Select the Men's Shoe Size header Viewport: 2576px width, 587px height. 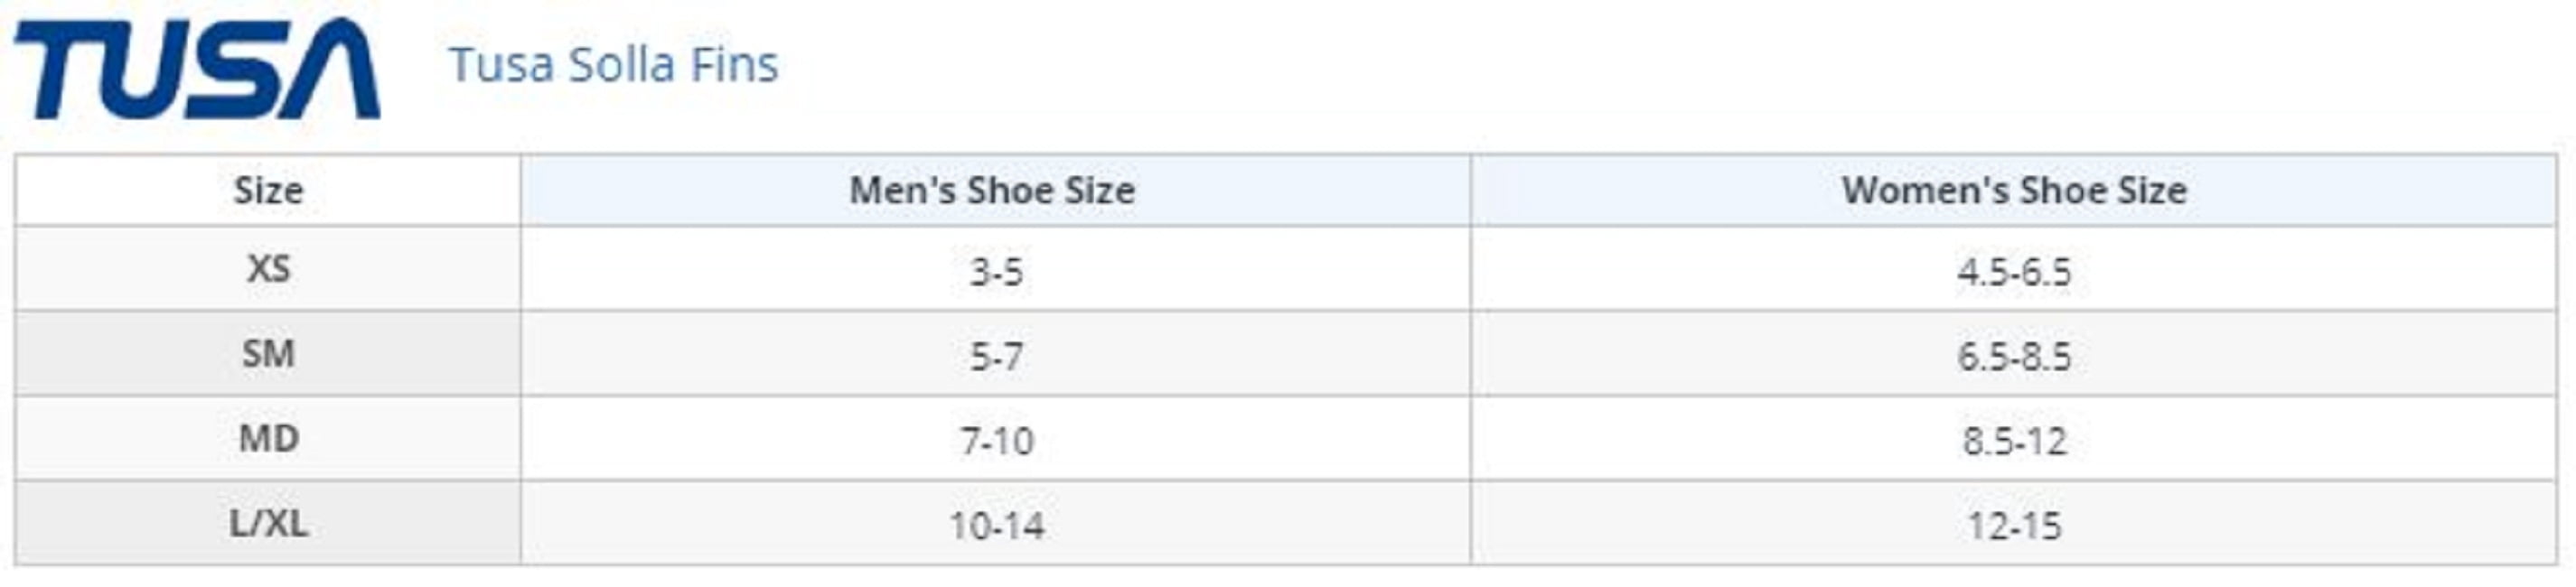[995, 190]
